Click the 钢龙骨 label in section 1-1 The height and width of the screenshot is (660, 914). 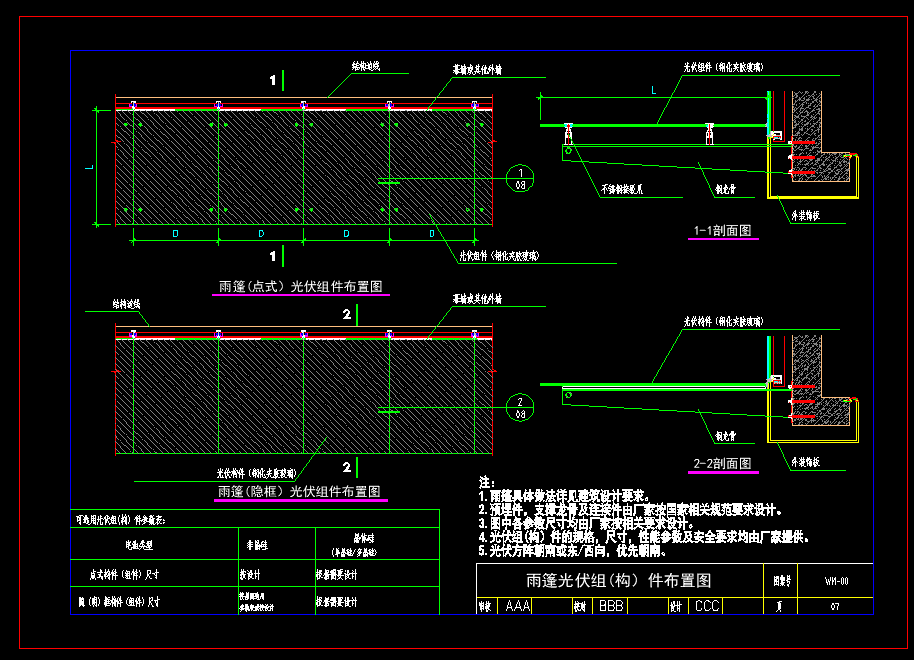click(x=726, y=189)
